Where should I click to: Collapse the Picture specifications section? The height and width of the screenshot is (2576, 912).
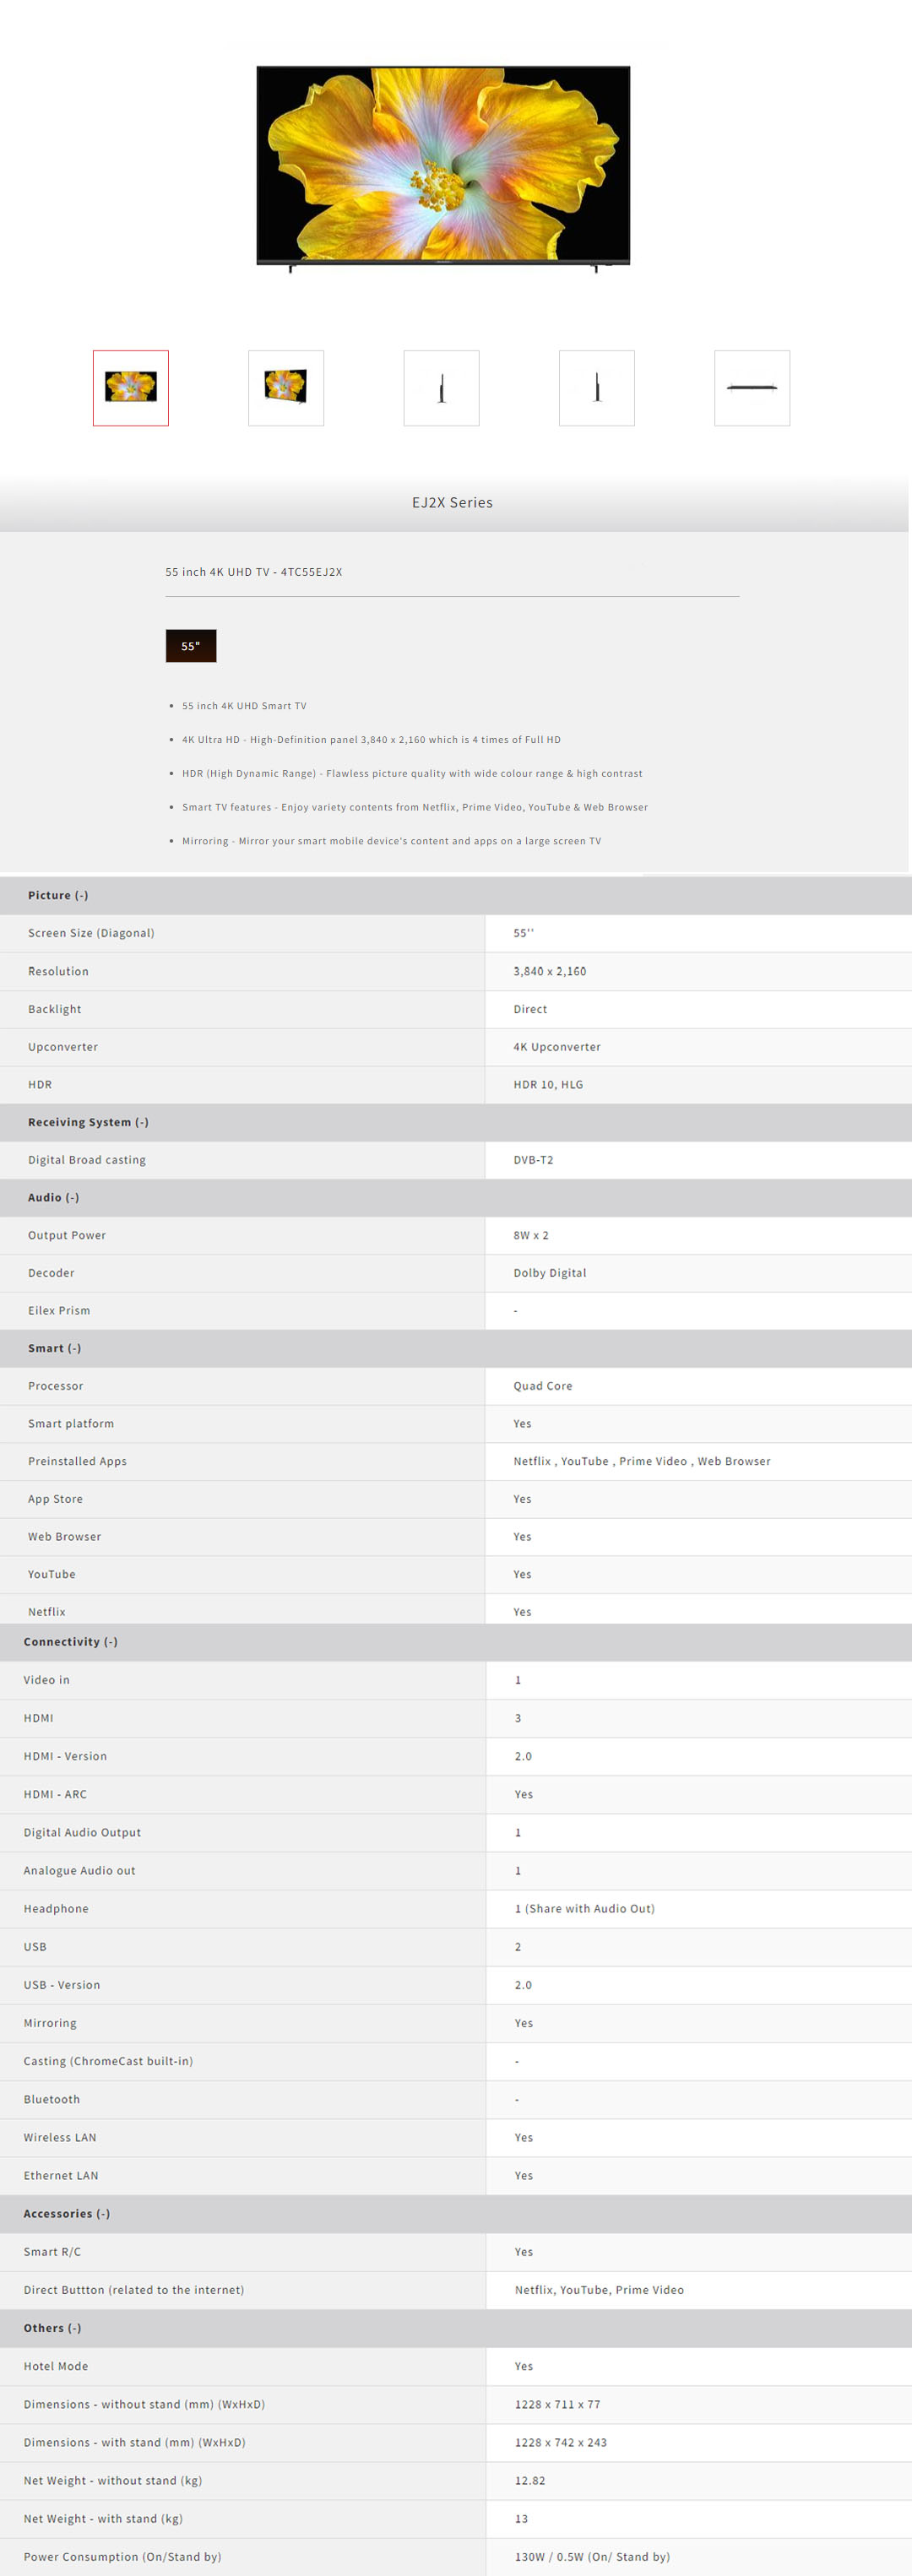tap(58, 895)
